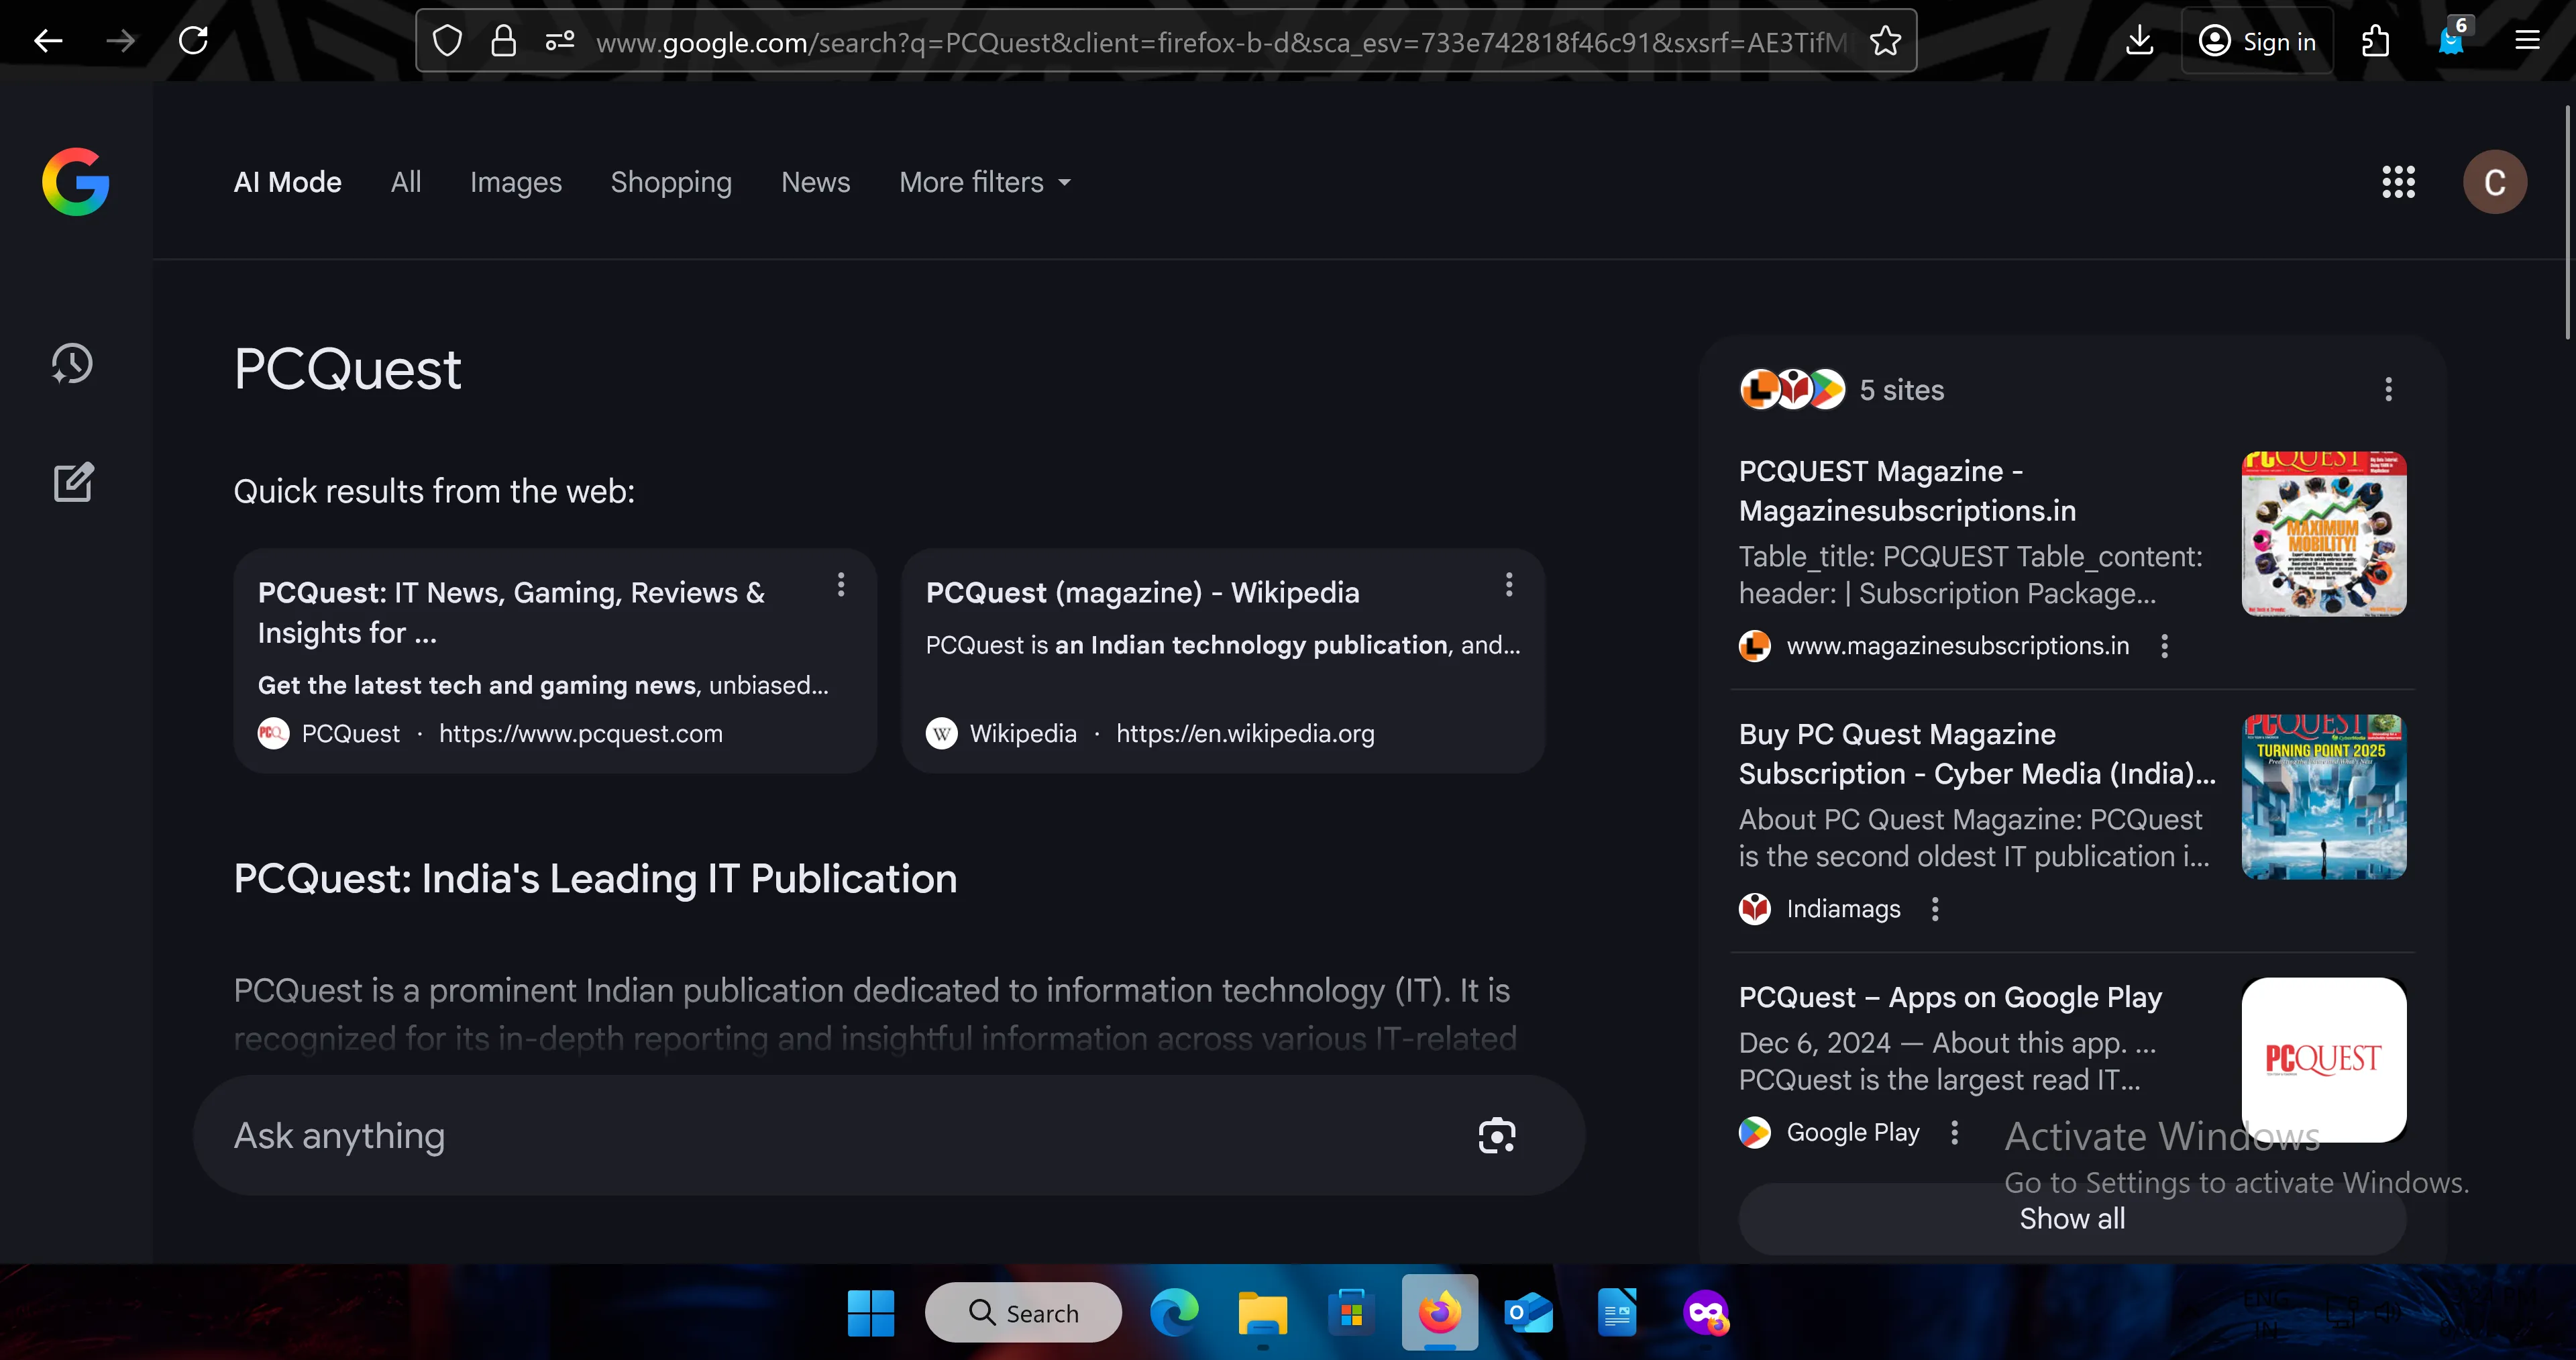Open the site permissions icon in address bar
The width and height of the screenshot is (2576, 1360).
tap(560, 41)
